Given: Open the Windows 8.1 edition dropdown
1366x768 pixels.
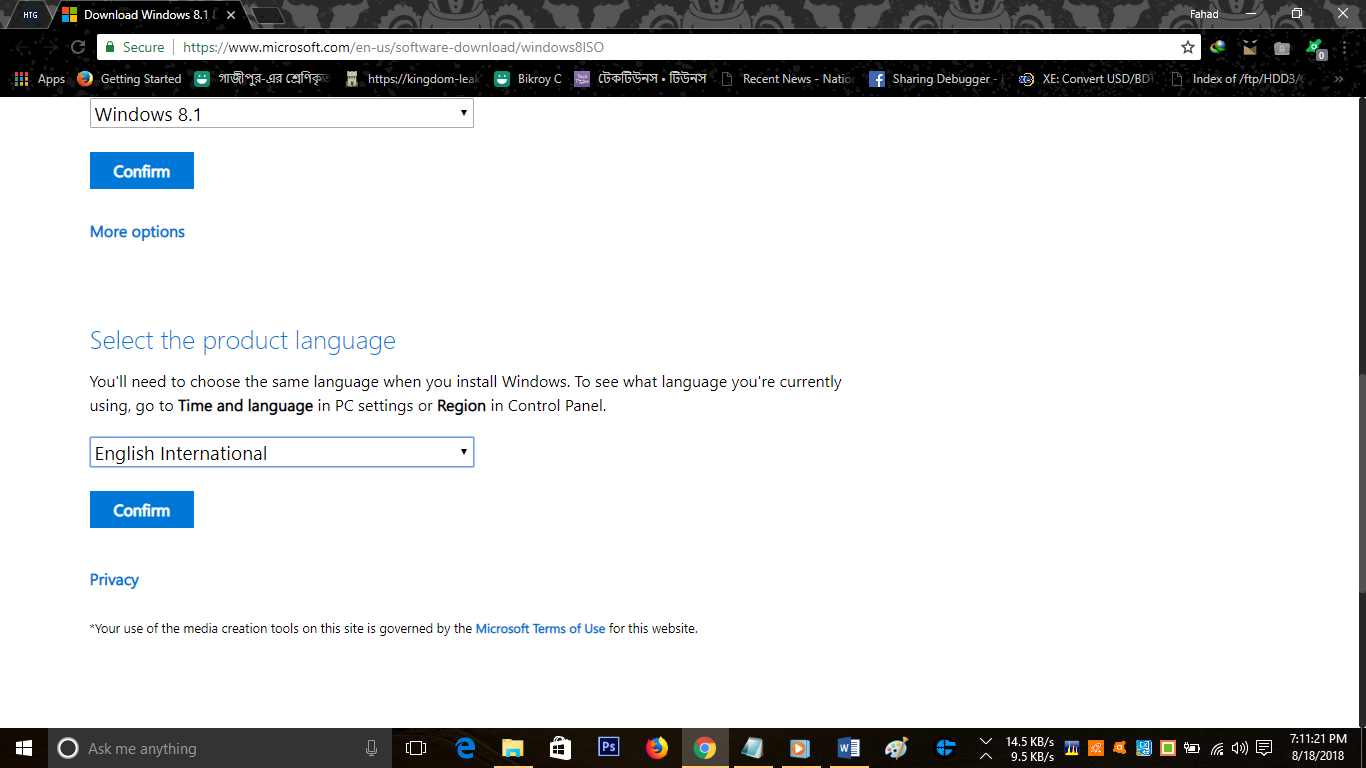Looking at the screenshot, I should click(x=282, y=114).
